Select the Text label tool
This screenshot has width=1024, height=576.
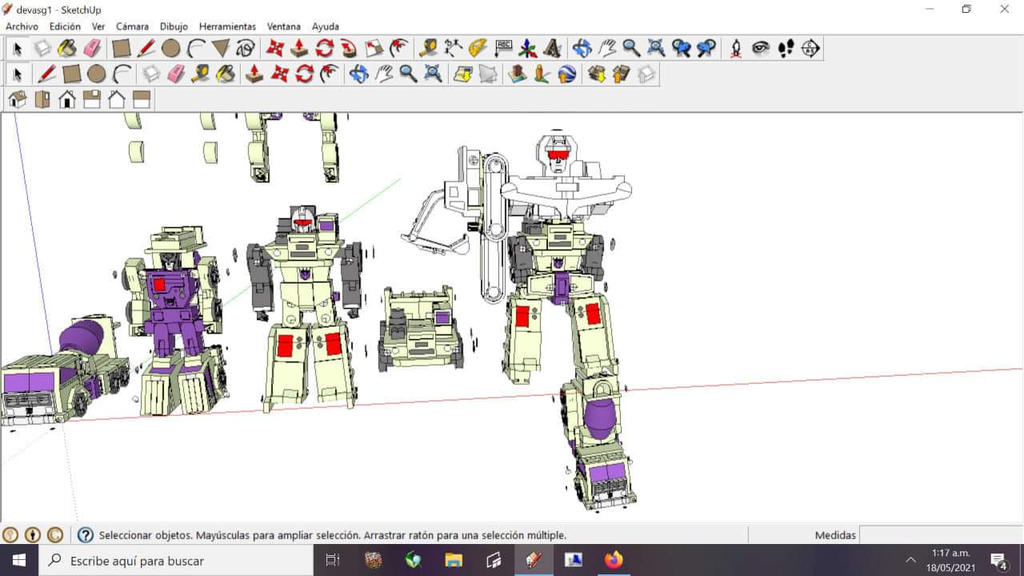(503, 48)
